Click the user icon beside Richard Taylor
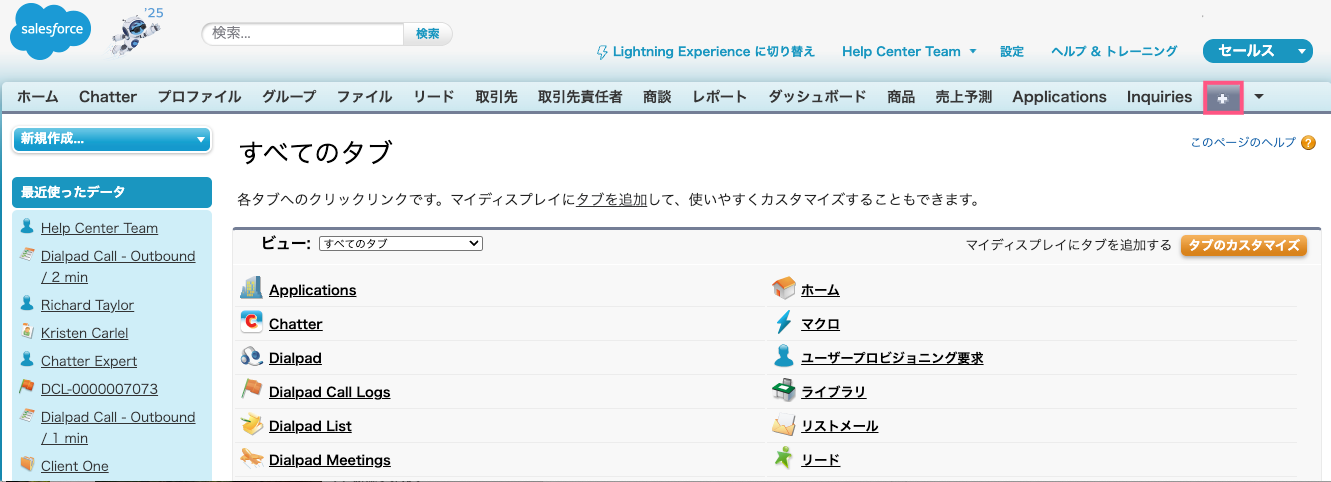 pos(27,304)
